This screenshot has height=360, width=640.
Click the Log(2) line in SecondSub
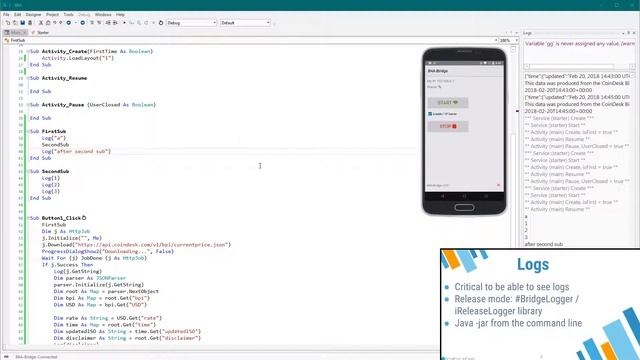[51, 185]
